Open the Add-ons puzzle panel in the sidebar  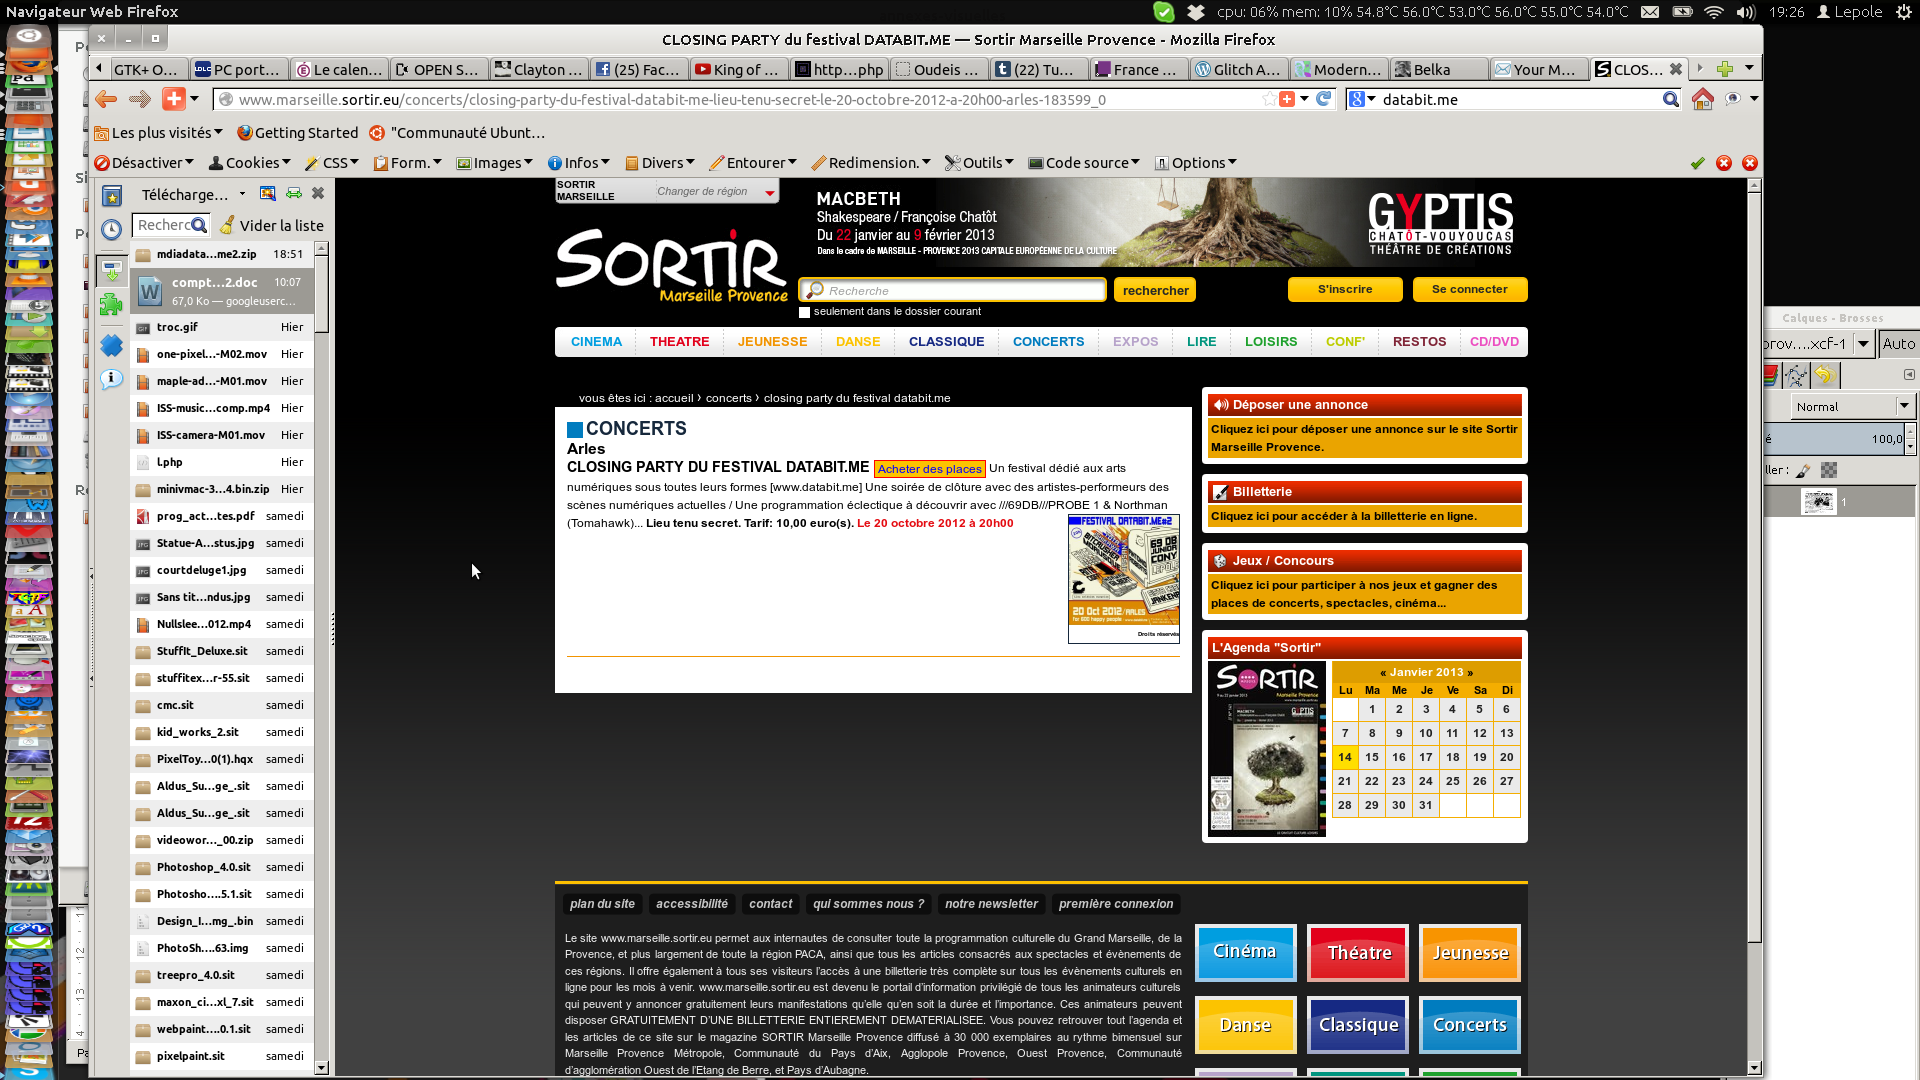111,305
